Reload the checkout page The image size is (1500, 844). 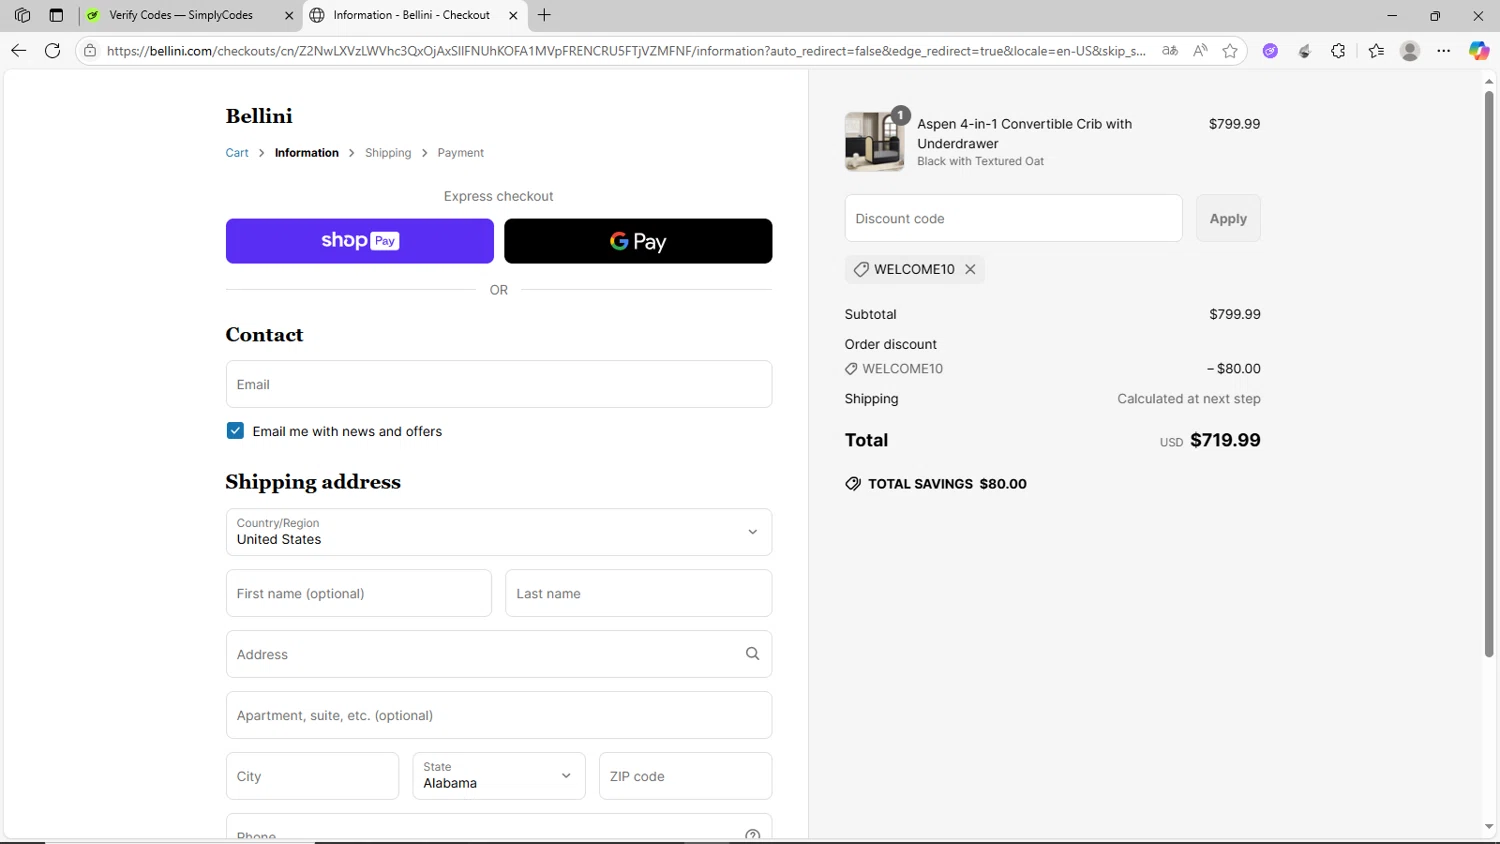pos(53,50)
